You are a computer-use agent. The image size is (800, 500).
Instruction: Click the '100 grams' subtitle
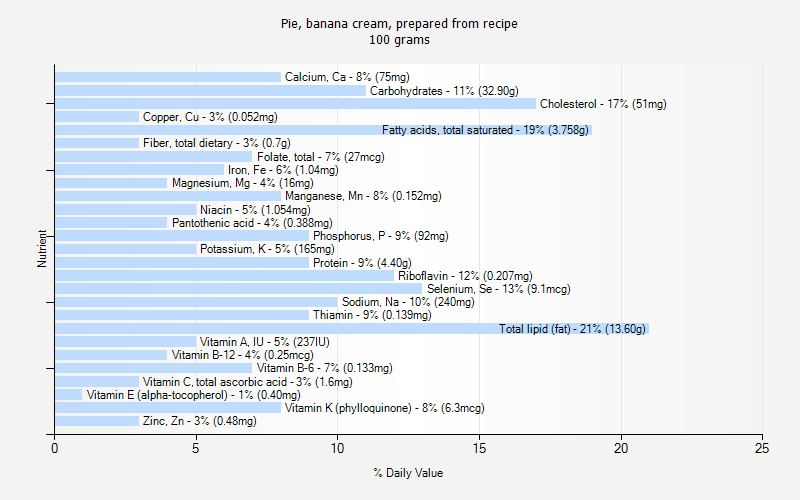(399, 40)
